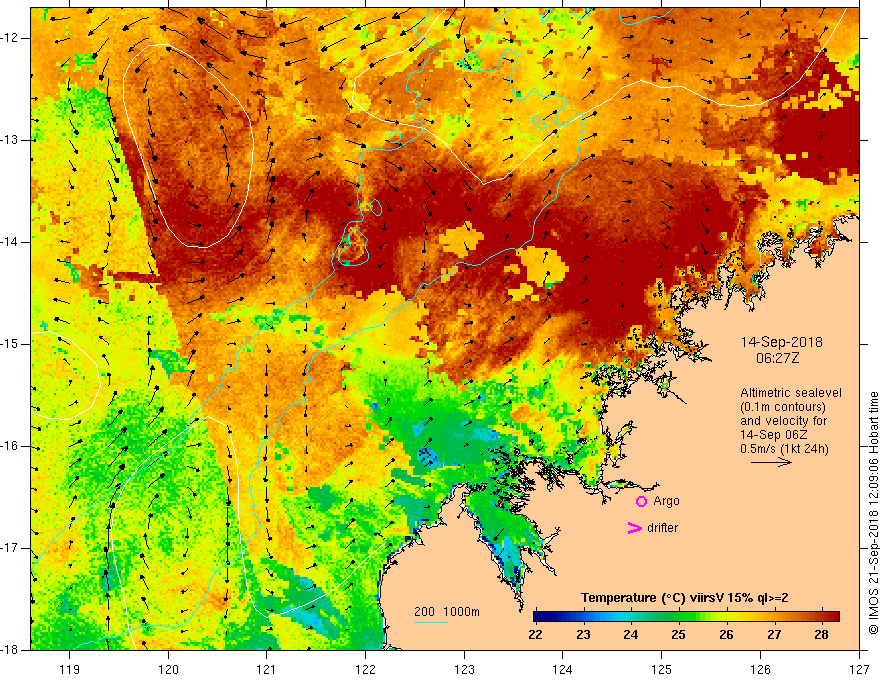Screen dimensions: 880x680
Task: Click the "06:27Z" time text
Action: pos(777,358)
